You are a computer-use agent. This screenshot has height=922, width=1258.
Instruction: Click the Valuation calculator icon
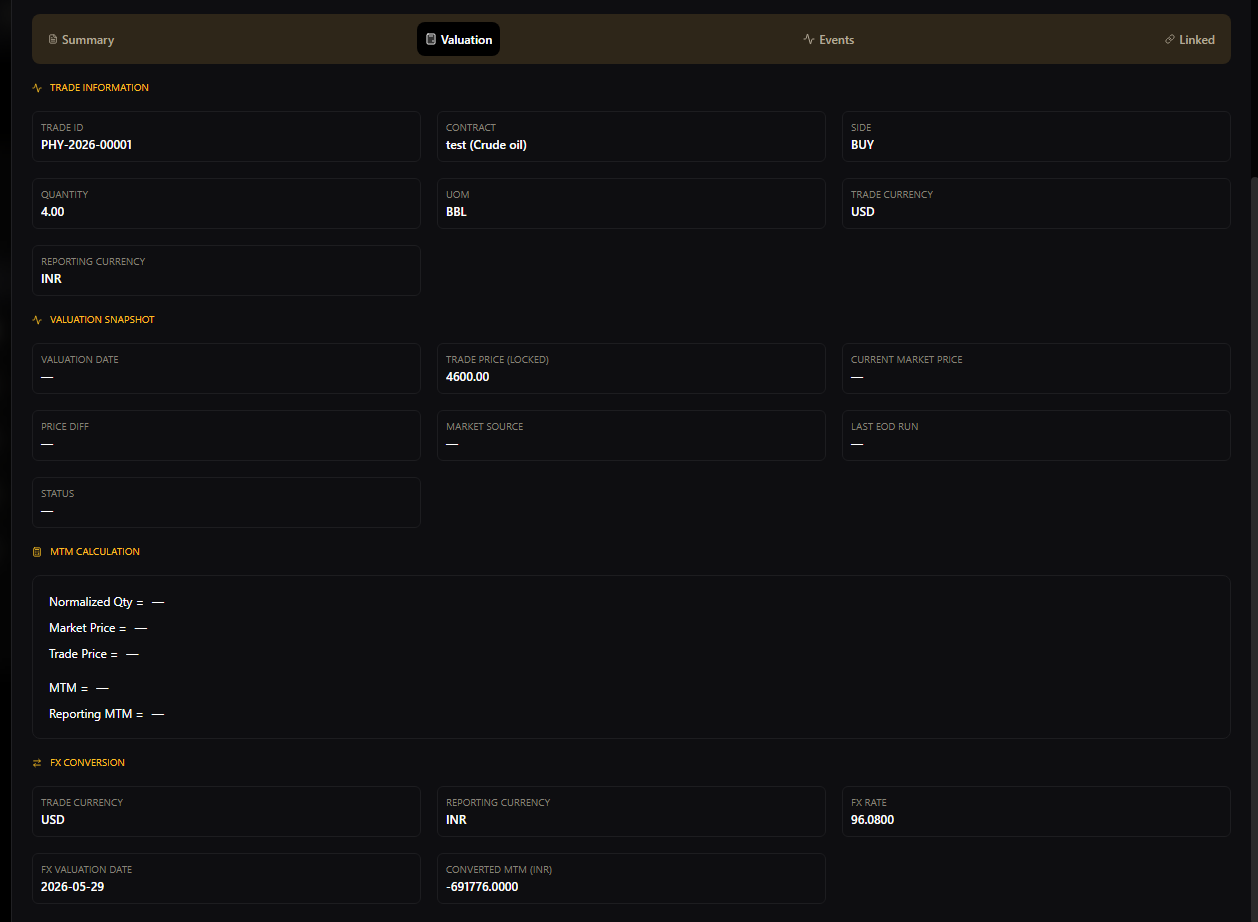coord(431,40)
